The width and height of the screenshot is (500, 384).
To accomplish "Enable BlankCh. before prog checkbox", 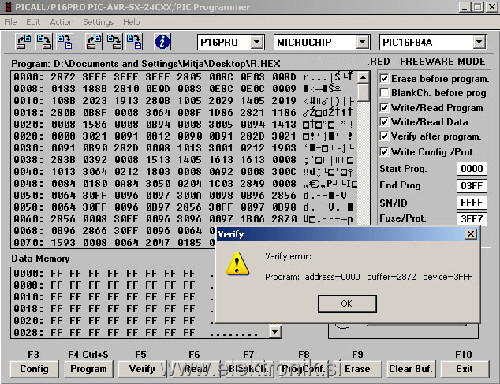I will (384, 92).
